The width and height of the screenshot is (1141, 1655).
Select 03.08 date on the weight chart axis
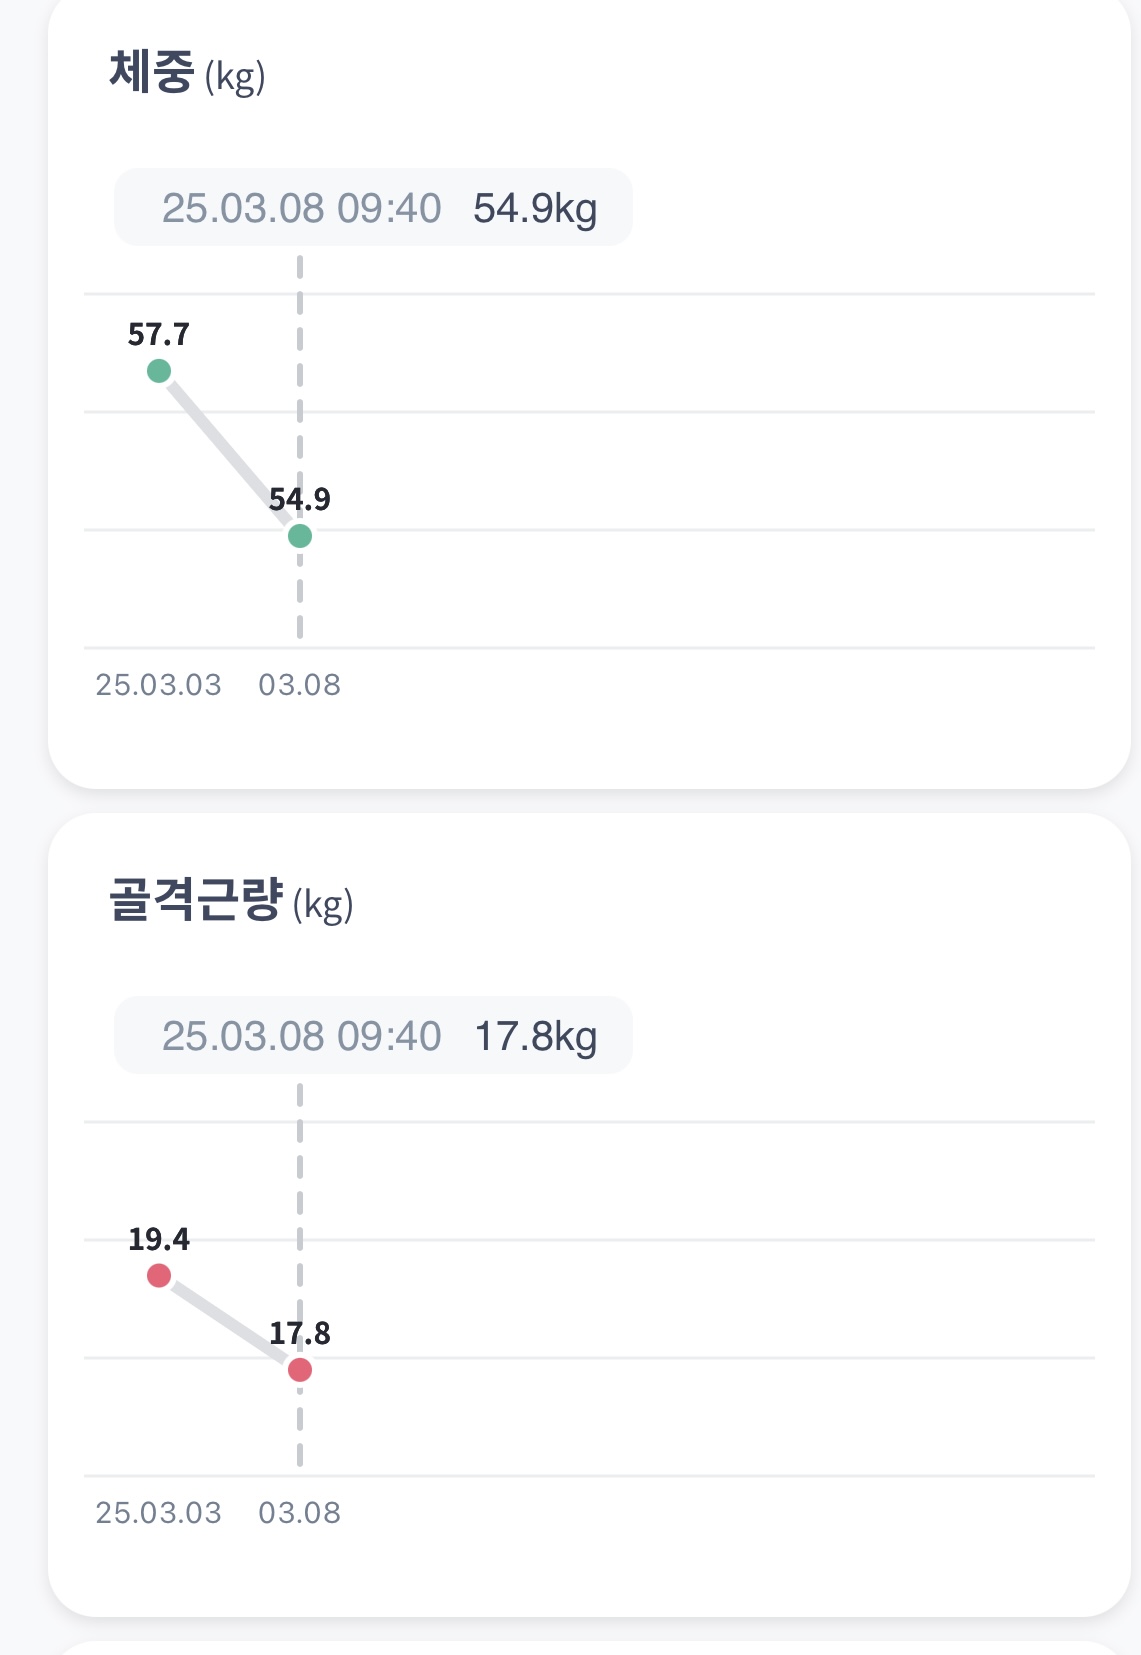[300, 685]
